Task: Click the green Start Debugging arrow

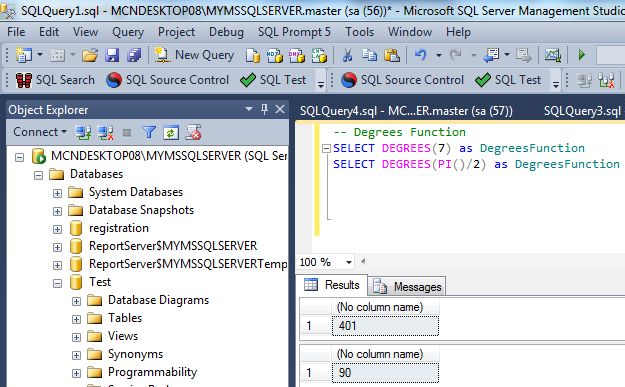Action: pos(582,55)
